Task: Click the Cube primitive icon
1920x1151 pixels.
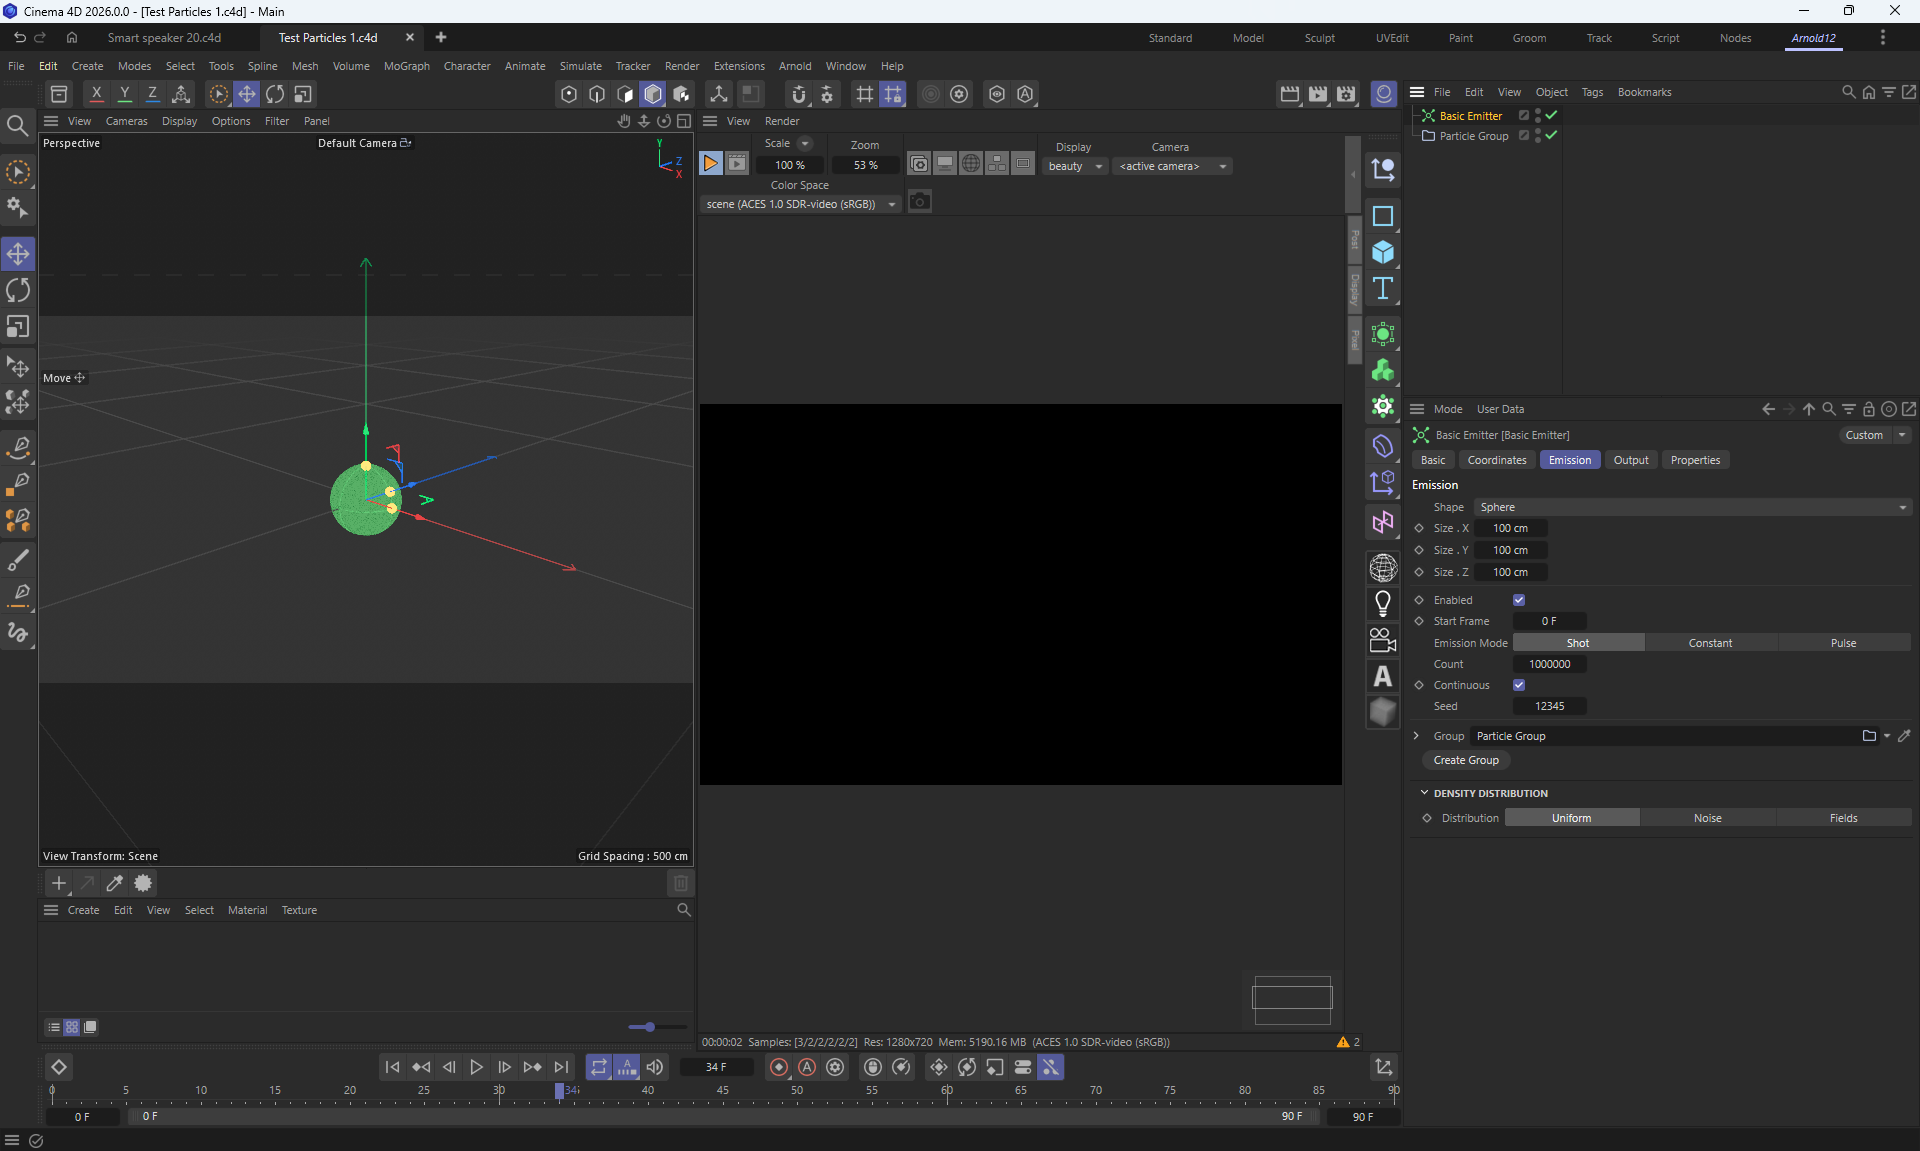Action: pos(1383,252)
